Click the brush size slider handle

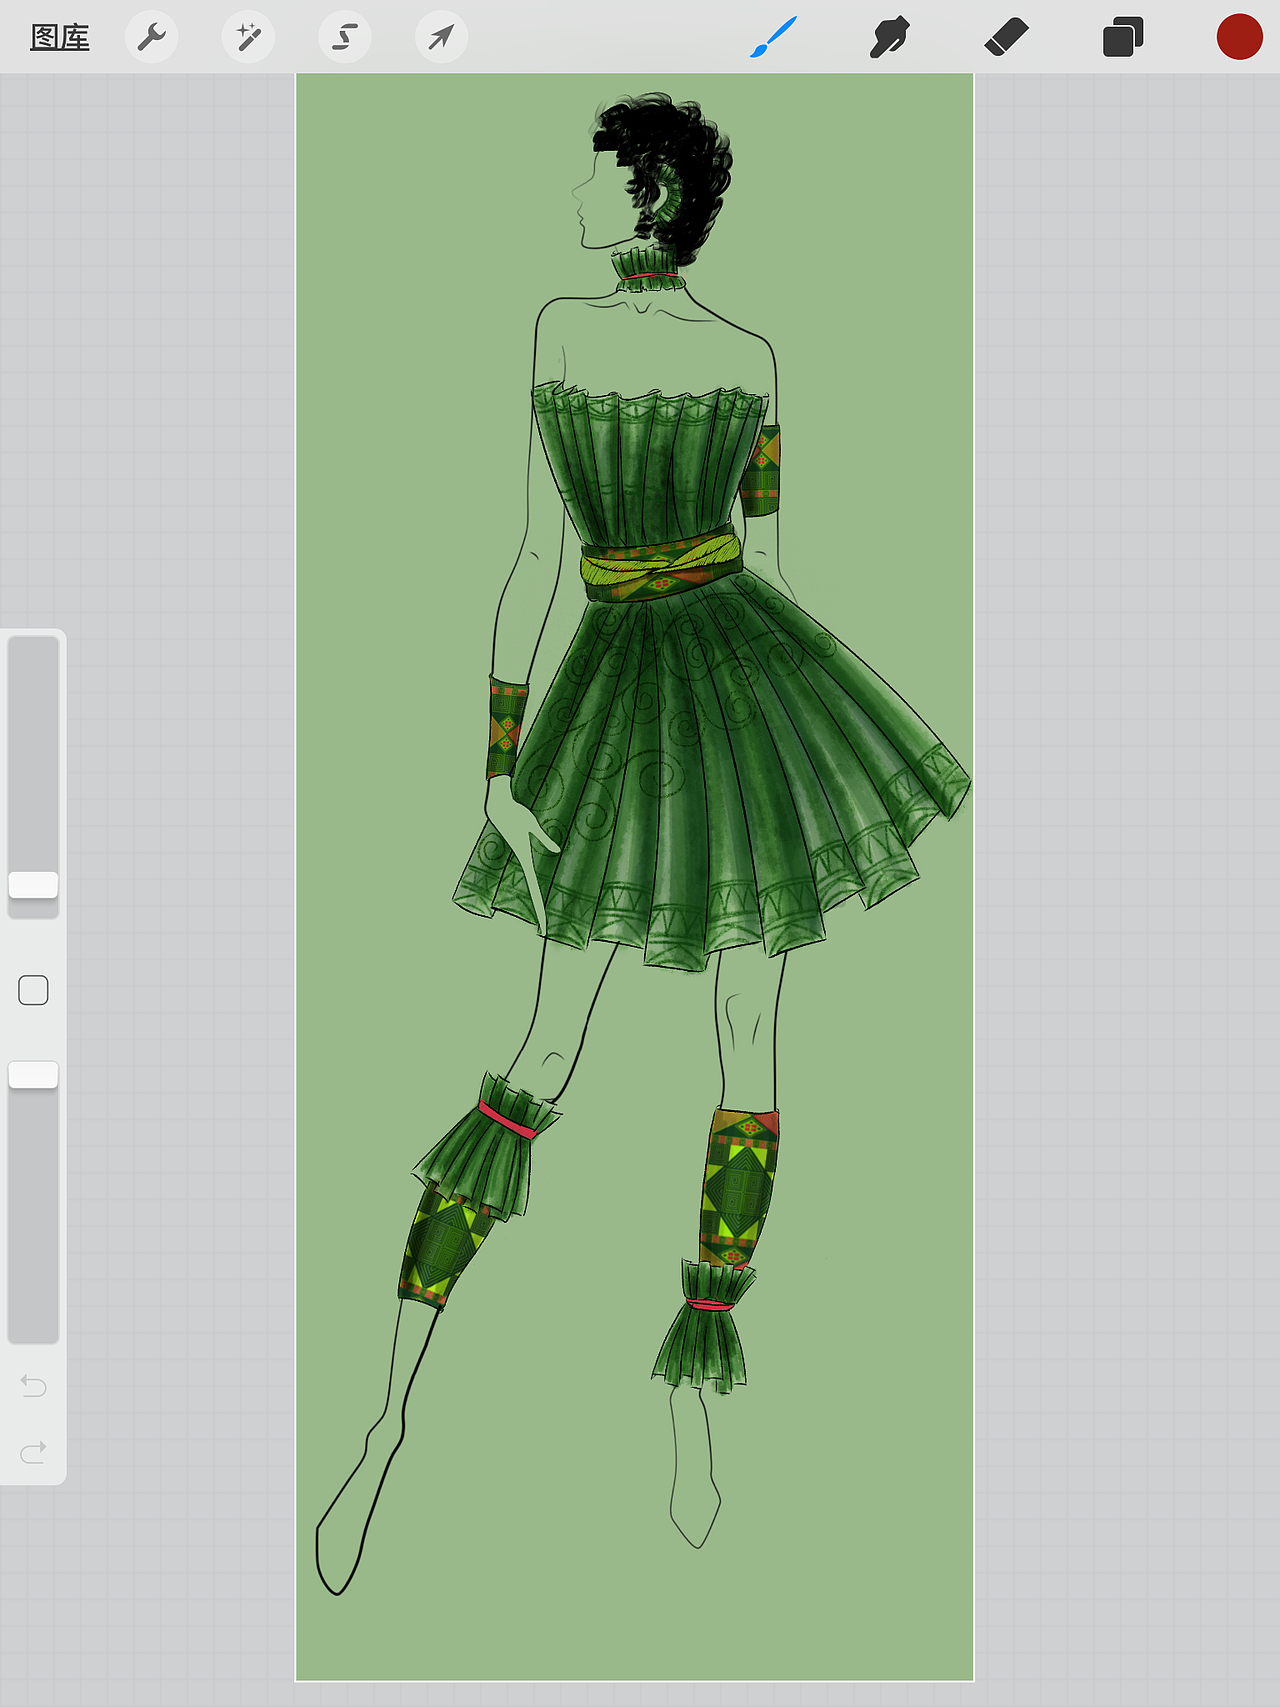pyautogui.click(x=33, y=885)
